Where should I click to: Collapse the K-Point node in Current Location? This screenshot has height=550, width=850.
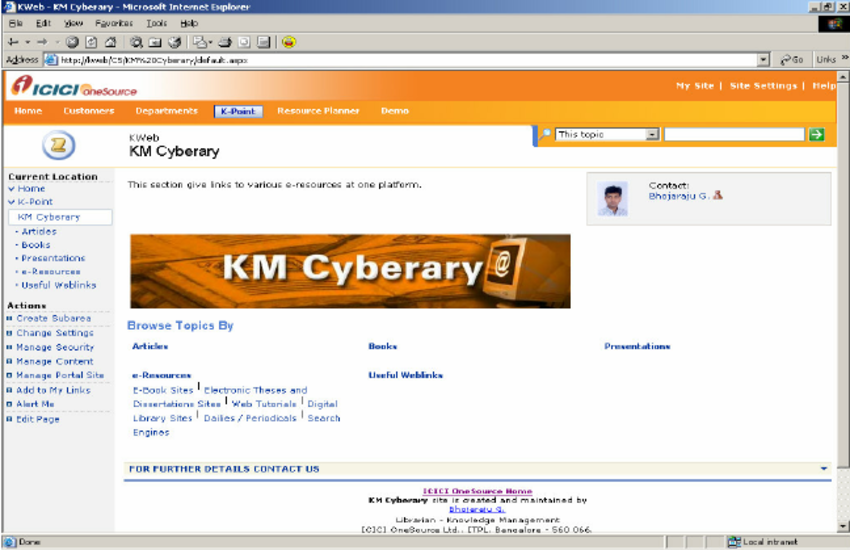(x=11, y=202)
